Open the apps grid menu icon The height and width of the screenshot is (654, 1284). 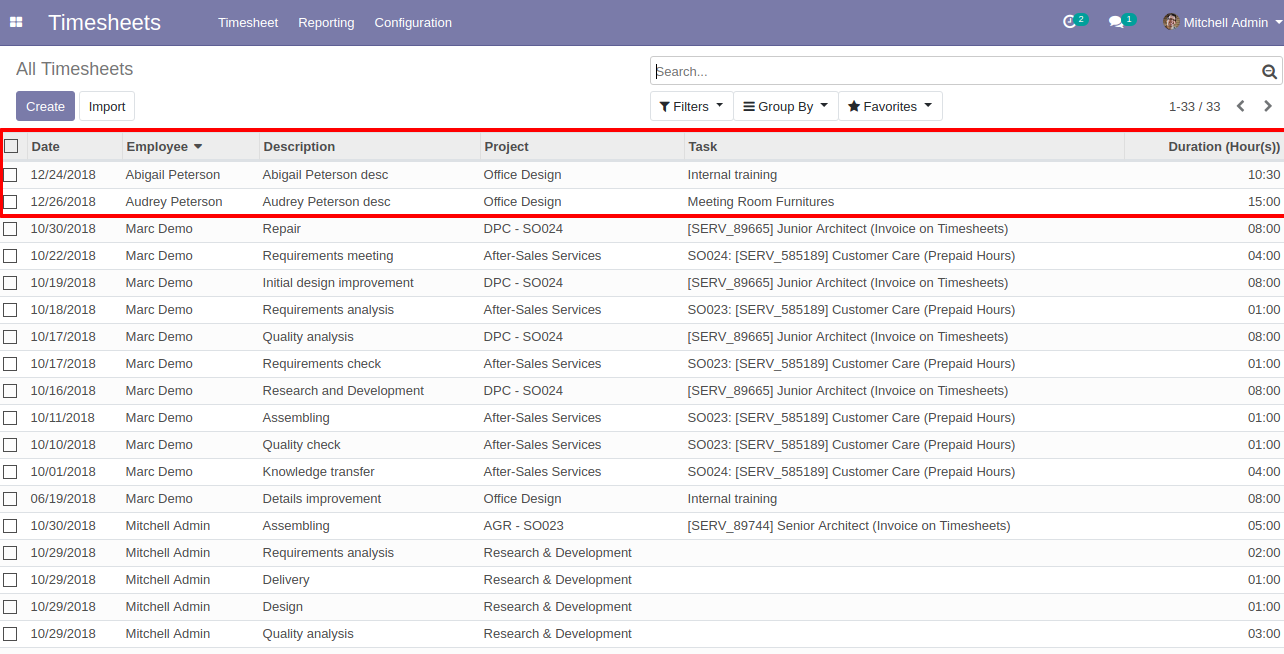click(16, 22)
